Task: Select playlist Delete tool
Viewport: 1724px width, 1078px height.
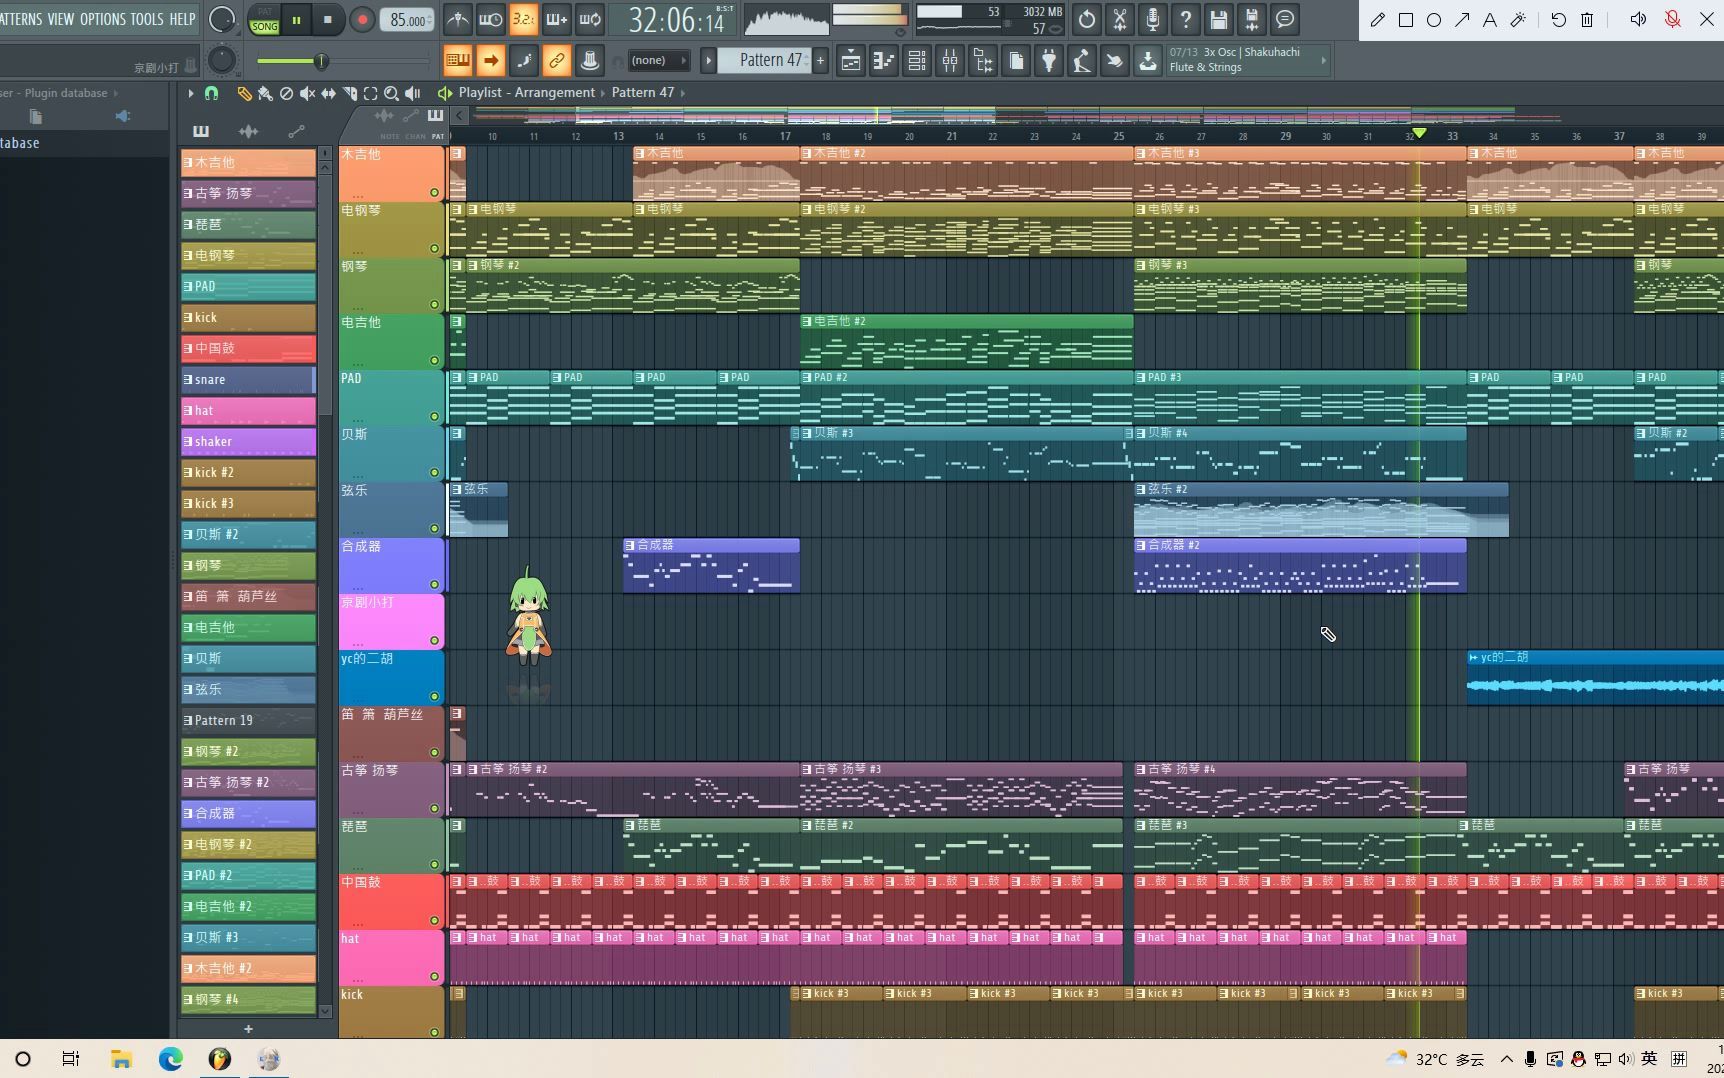Action: click(x=286, y=93)
